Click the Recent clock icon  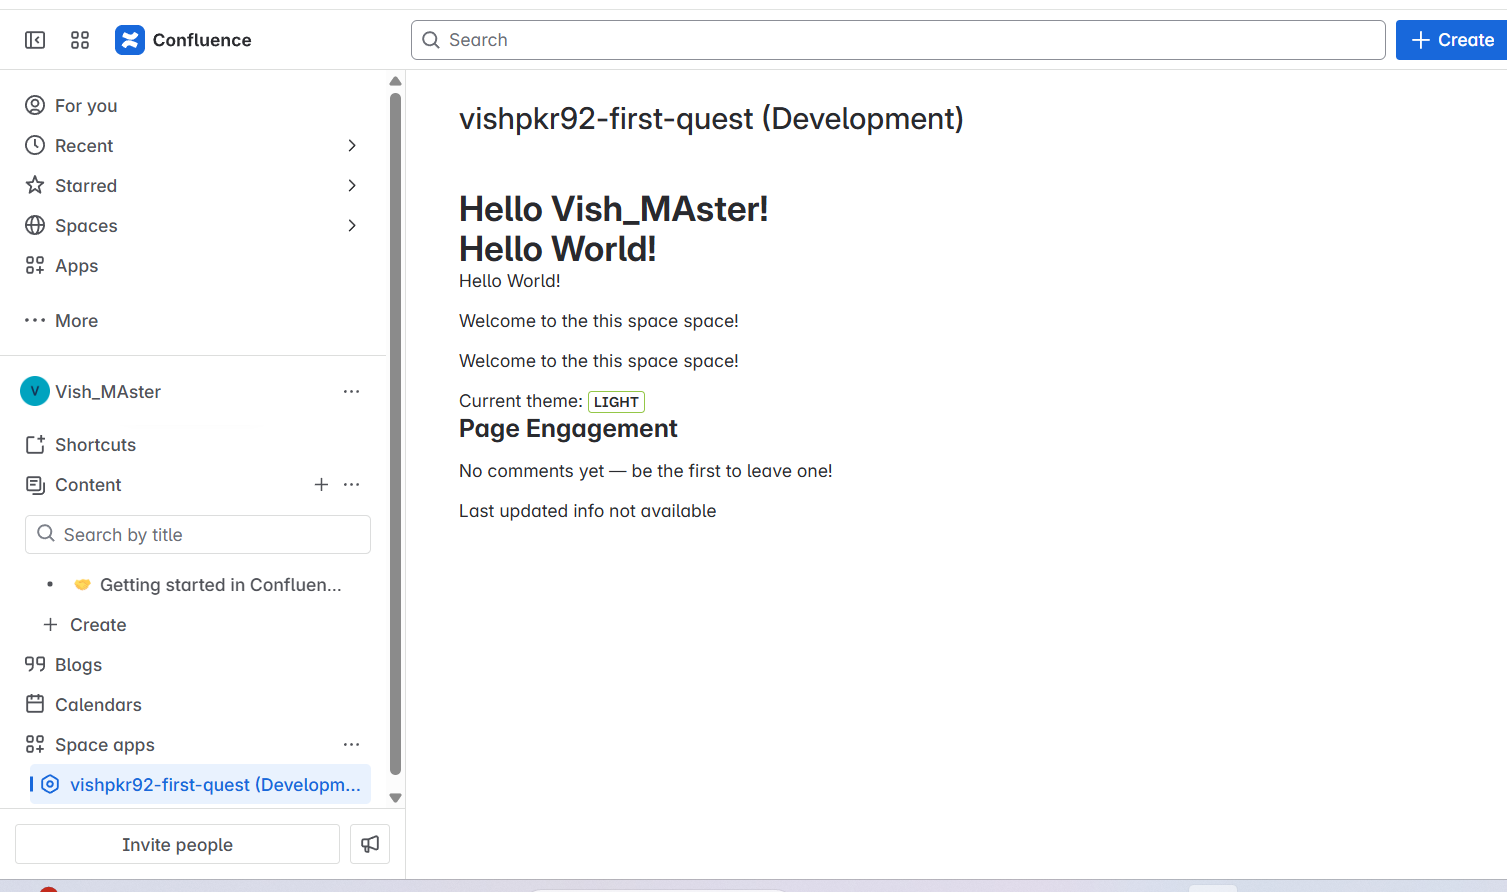(x=35, y=145)
